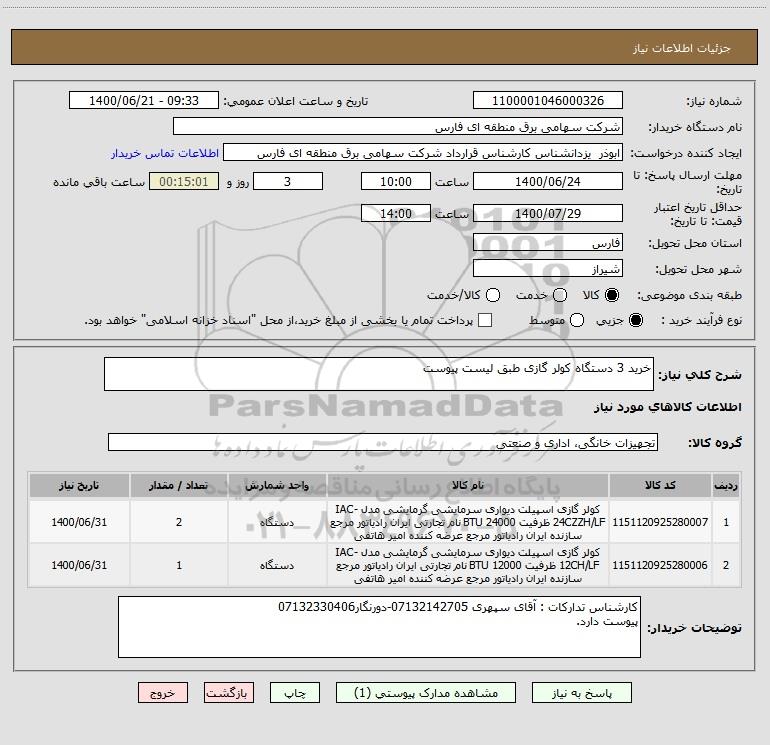Click the remaining days field showing 3
770x745 pixels.
coord(288,181)
